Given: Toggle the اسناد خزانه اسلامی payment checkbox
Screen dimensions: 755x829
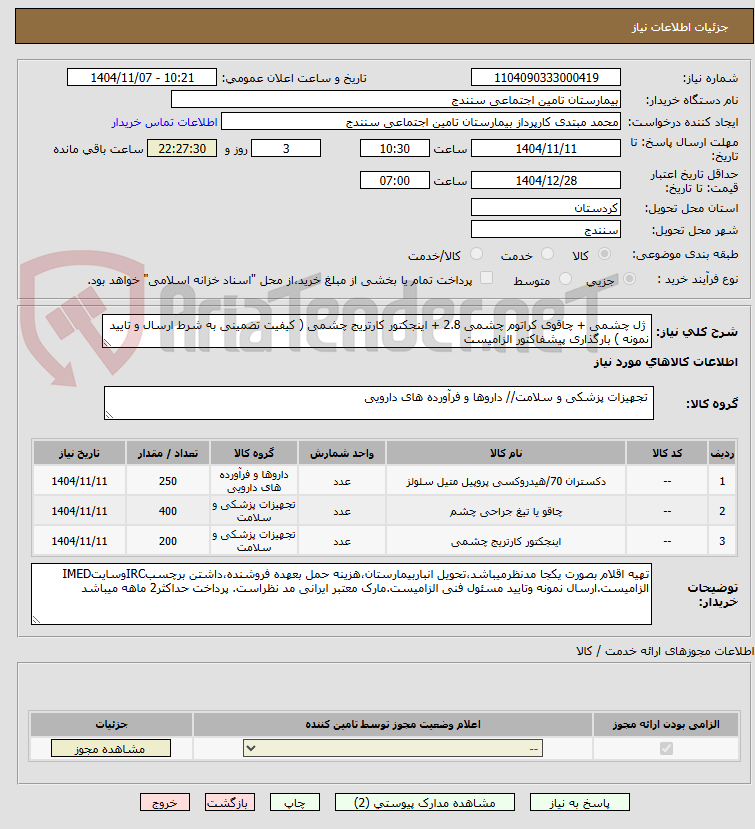Looking at the screenshot, I should click(x=486, y=278).
